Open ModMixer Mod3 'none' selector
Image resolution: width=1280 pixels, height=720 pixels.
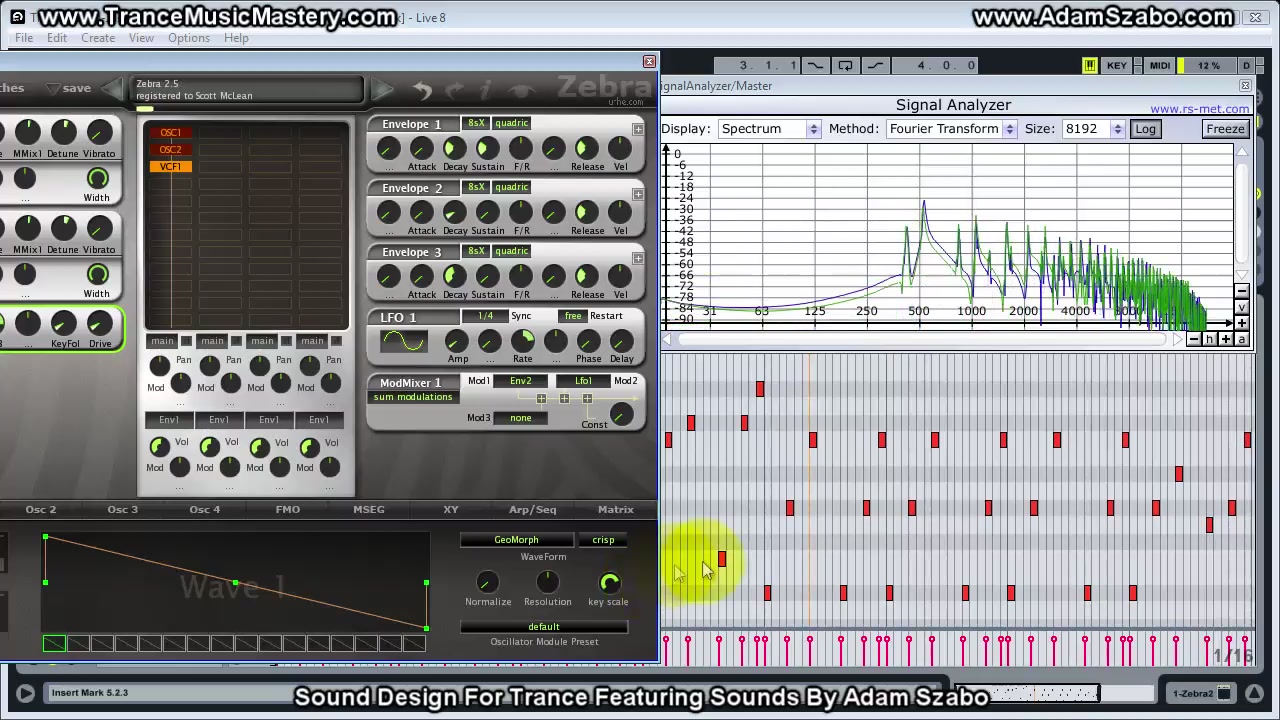520,418
